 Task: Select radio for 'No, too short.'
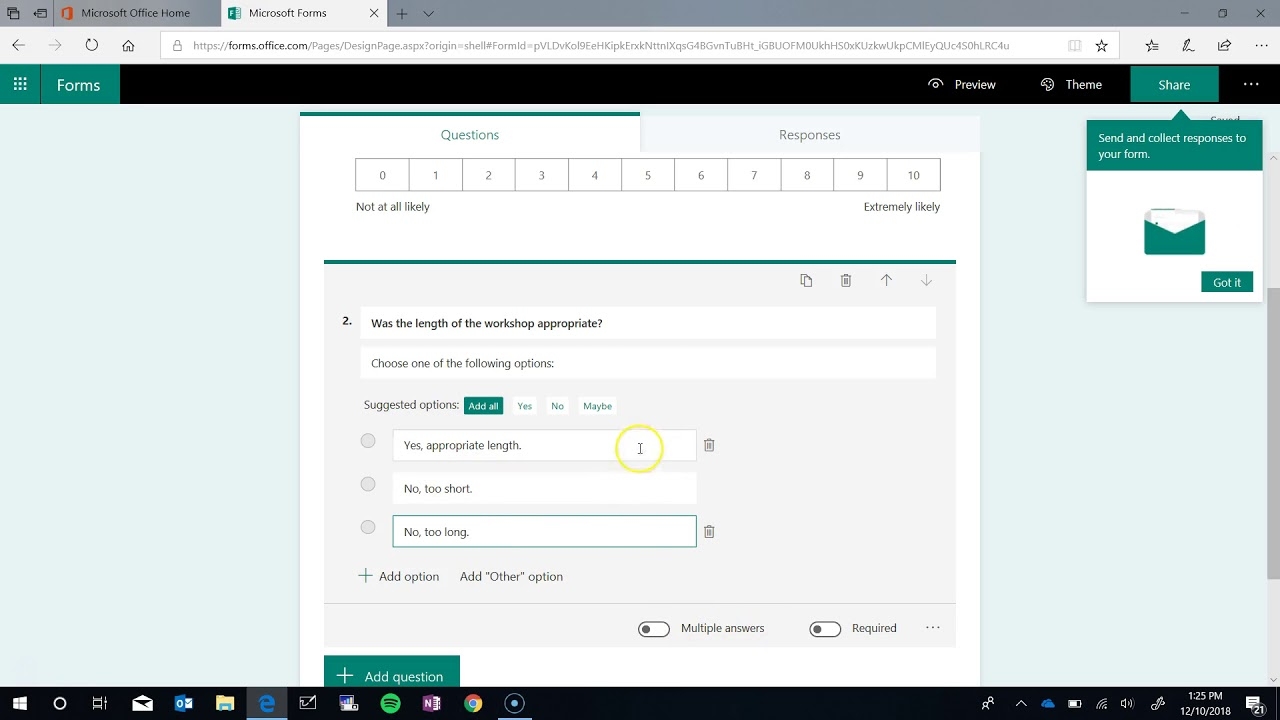click(368, 484)
